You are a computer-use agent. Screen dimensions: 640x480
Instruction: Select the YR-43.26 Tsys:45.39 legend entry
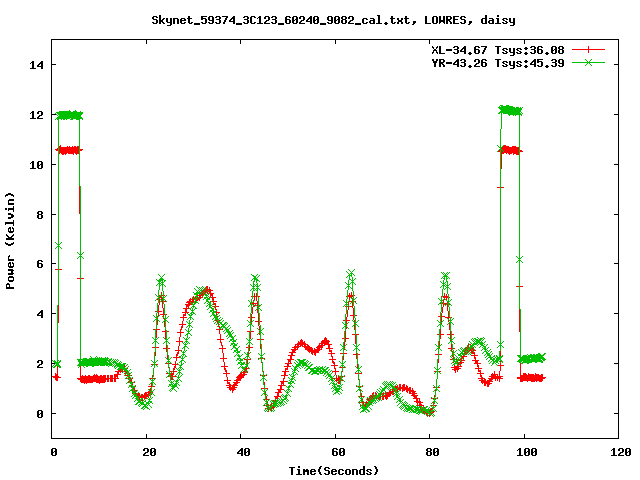pyautogui.click(x=498, y=63)
